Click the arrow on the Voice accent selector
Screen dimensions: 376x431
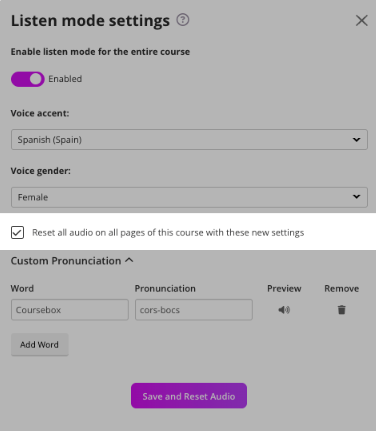pyautogui.click(x=356, y=140)
